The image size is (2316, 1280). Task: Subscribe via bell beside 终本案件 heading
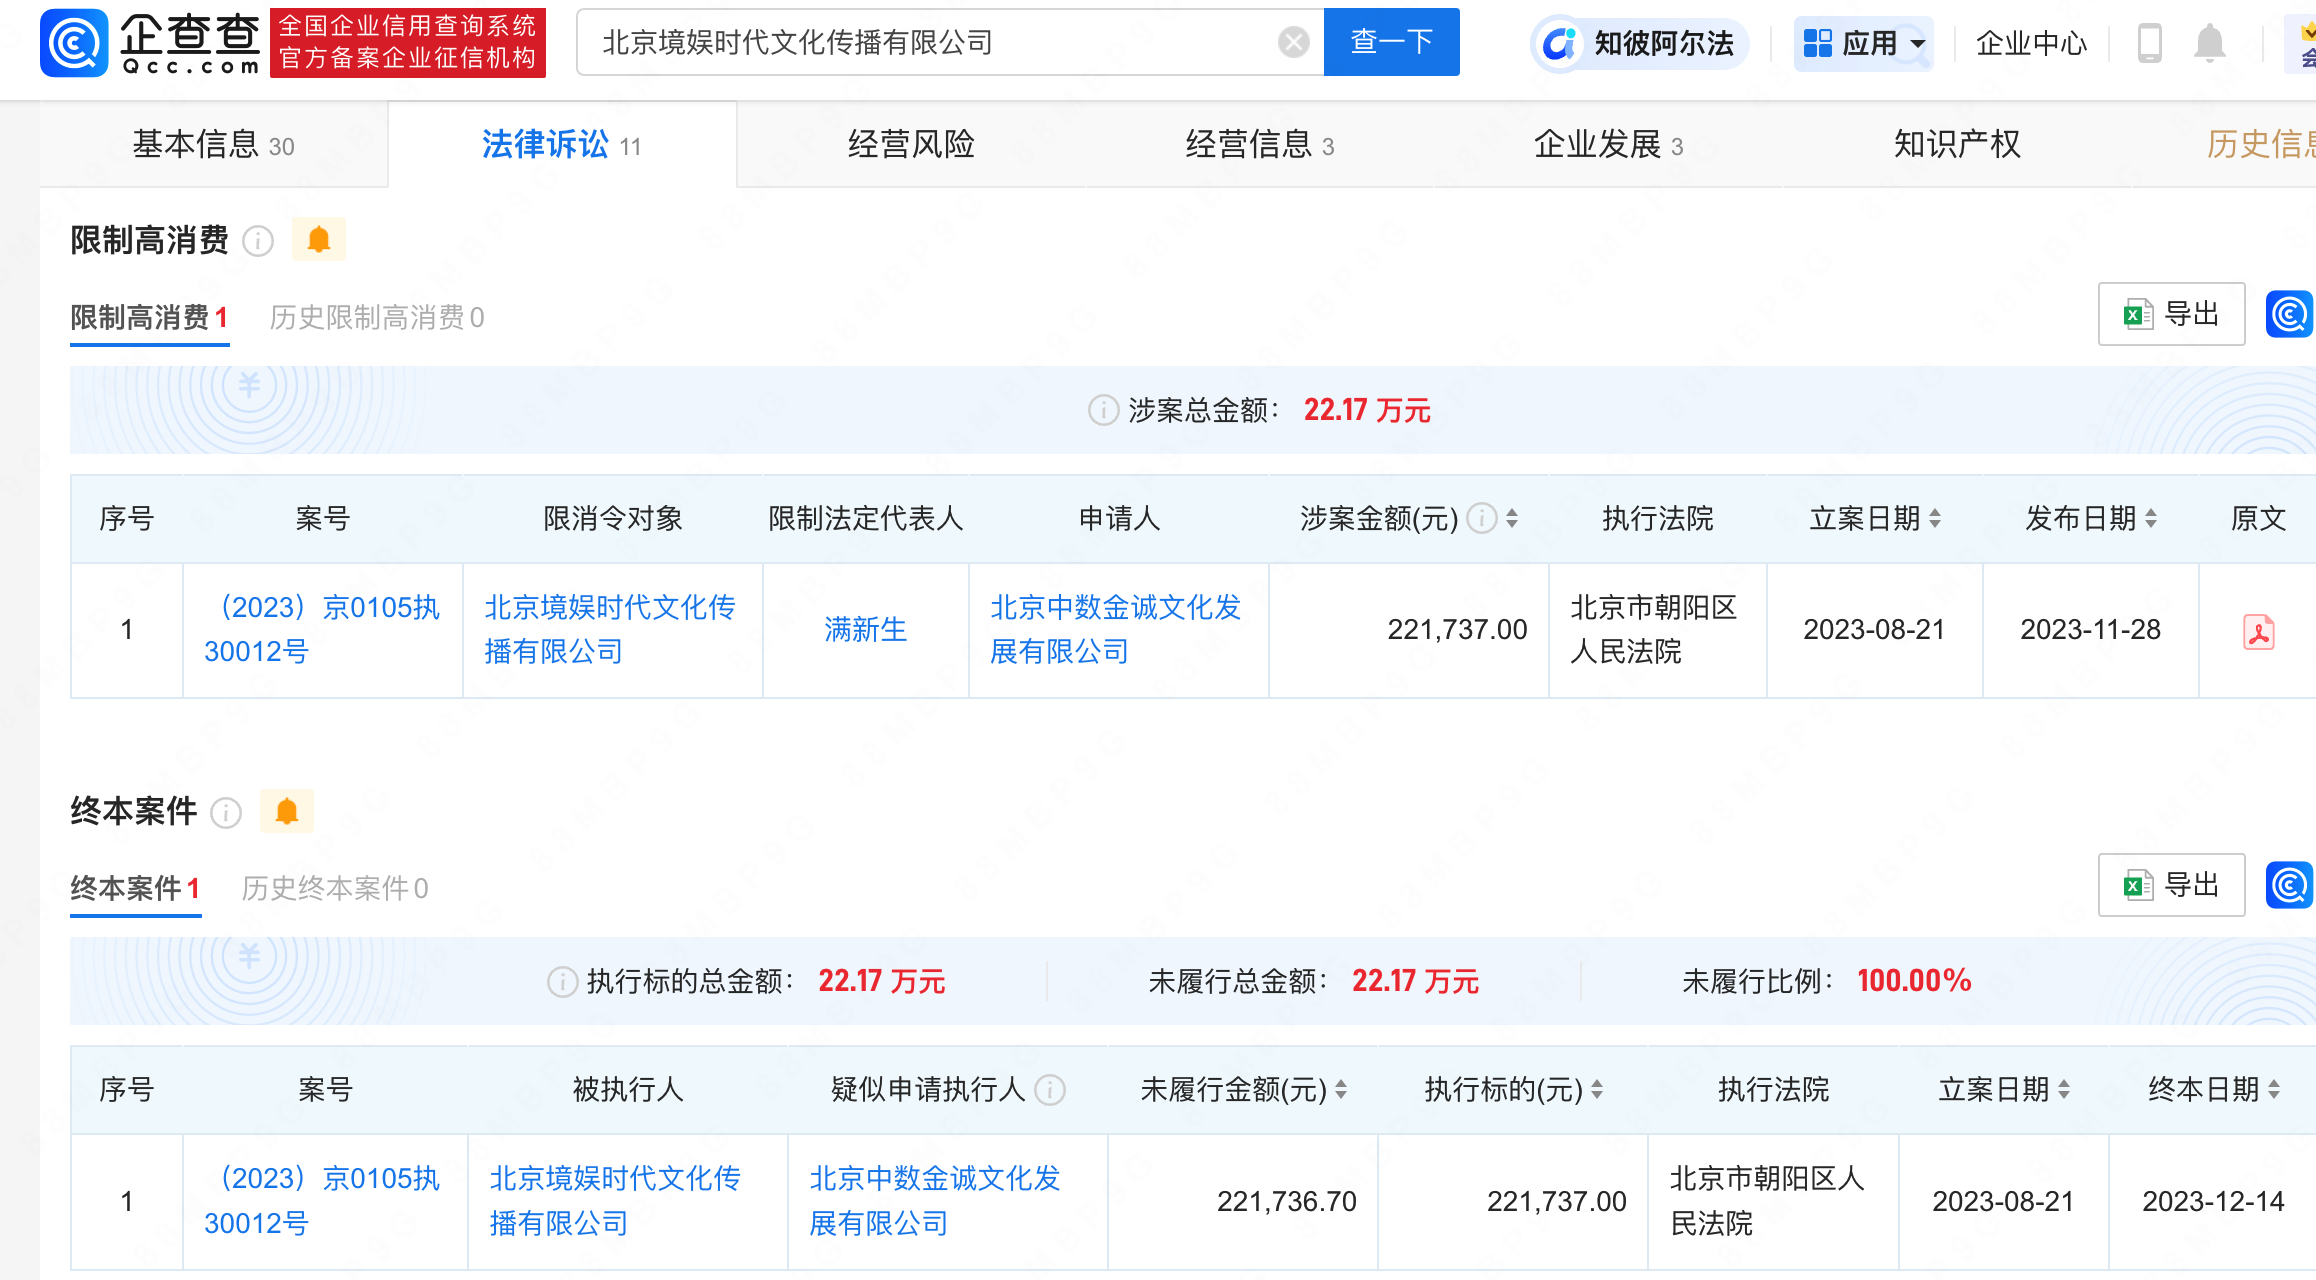tap(287, 811)
